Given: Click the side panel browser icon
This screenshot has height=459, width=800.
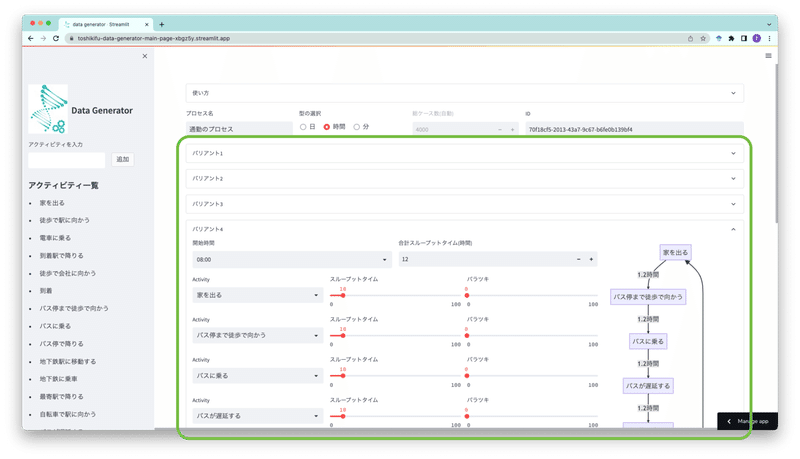Looking at the screenshot, I should 744,38.
